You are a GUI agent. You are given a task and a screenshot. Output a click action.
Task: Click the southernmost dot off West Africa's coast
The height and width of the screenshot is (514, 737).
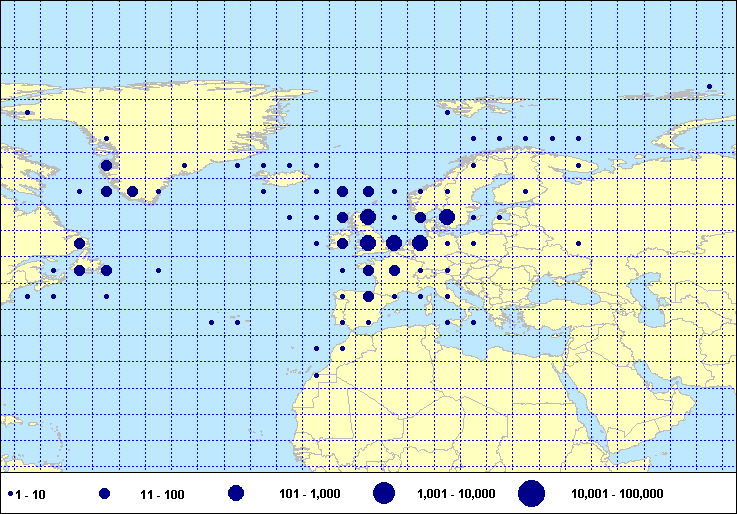tap(316, 375)
